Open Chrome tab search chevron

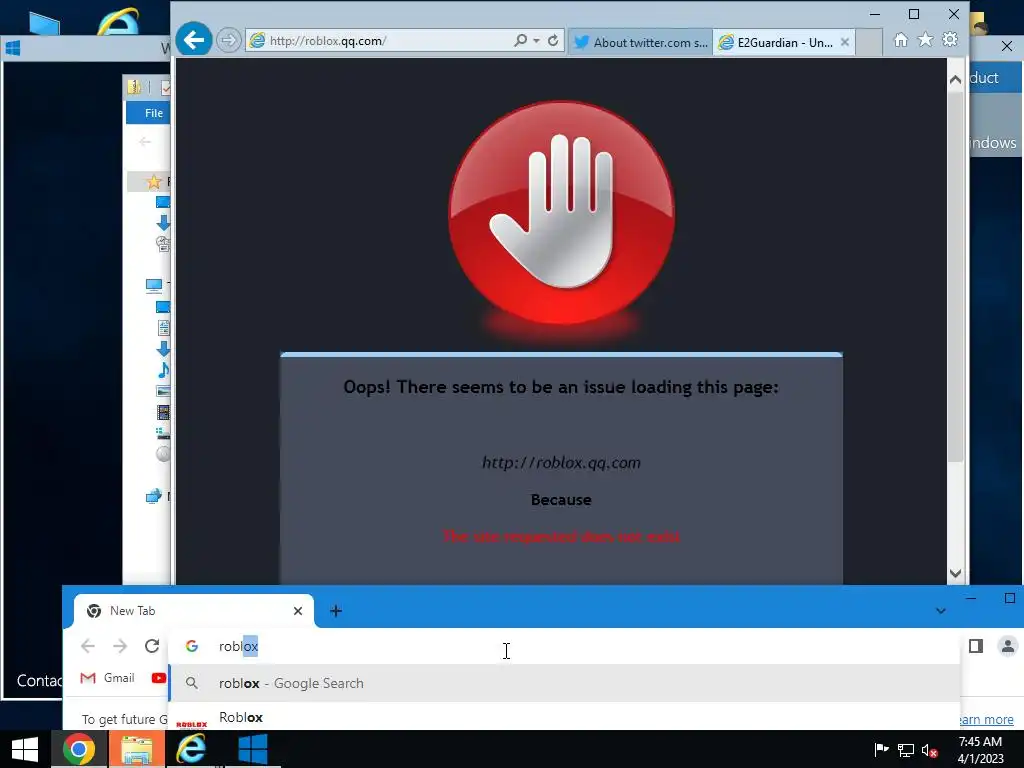(940, 611)
